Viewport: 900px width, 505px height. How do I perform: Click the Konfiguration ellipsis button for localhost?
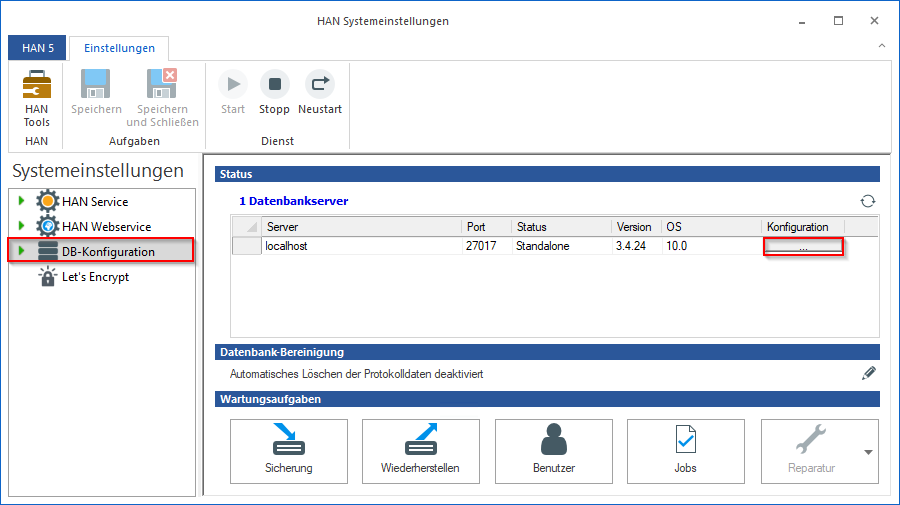click(x=803, y=246)
